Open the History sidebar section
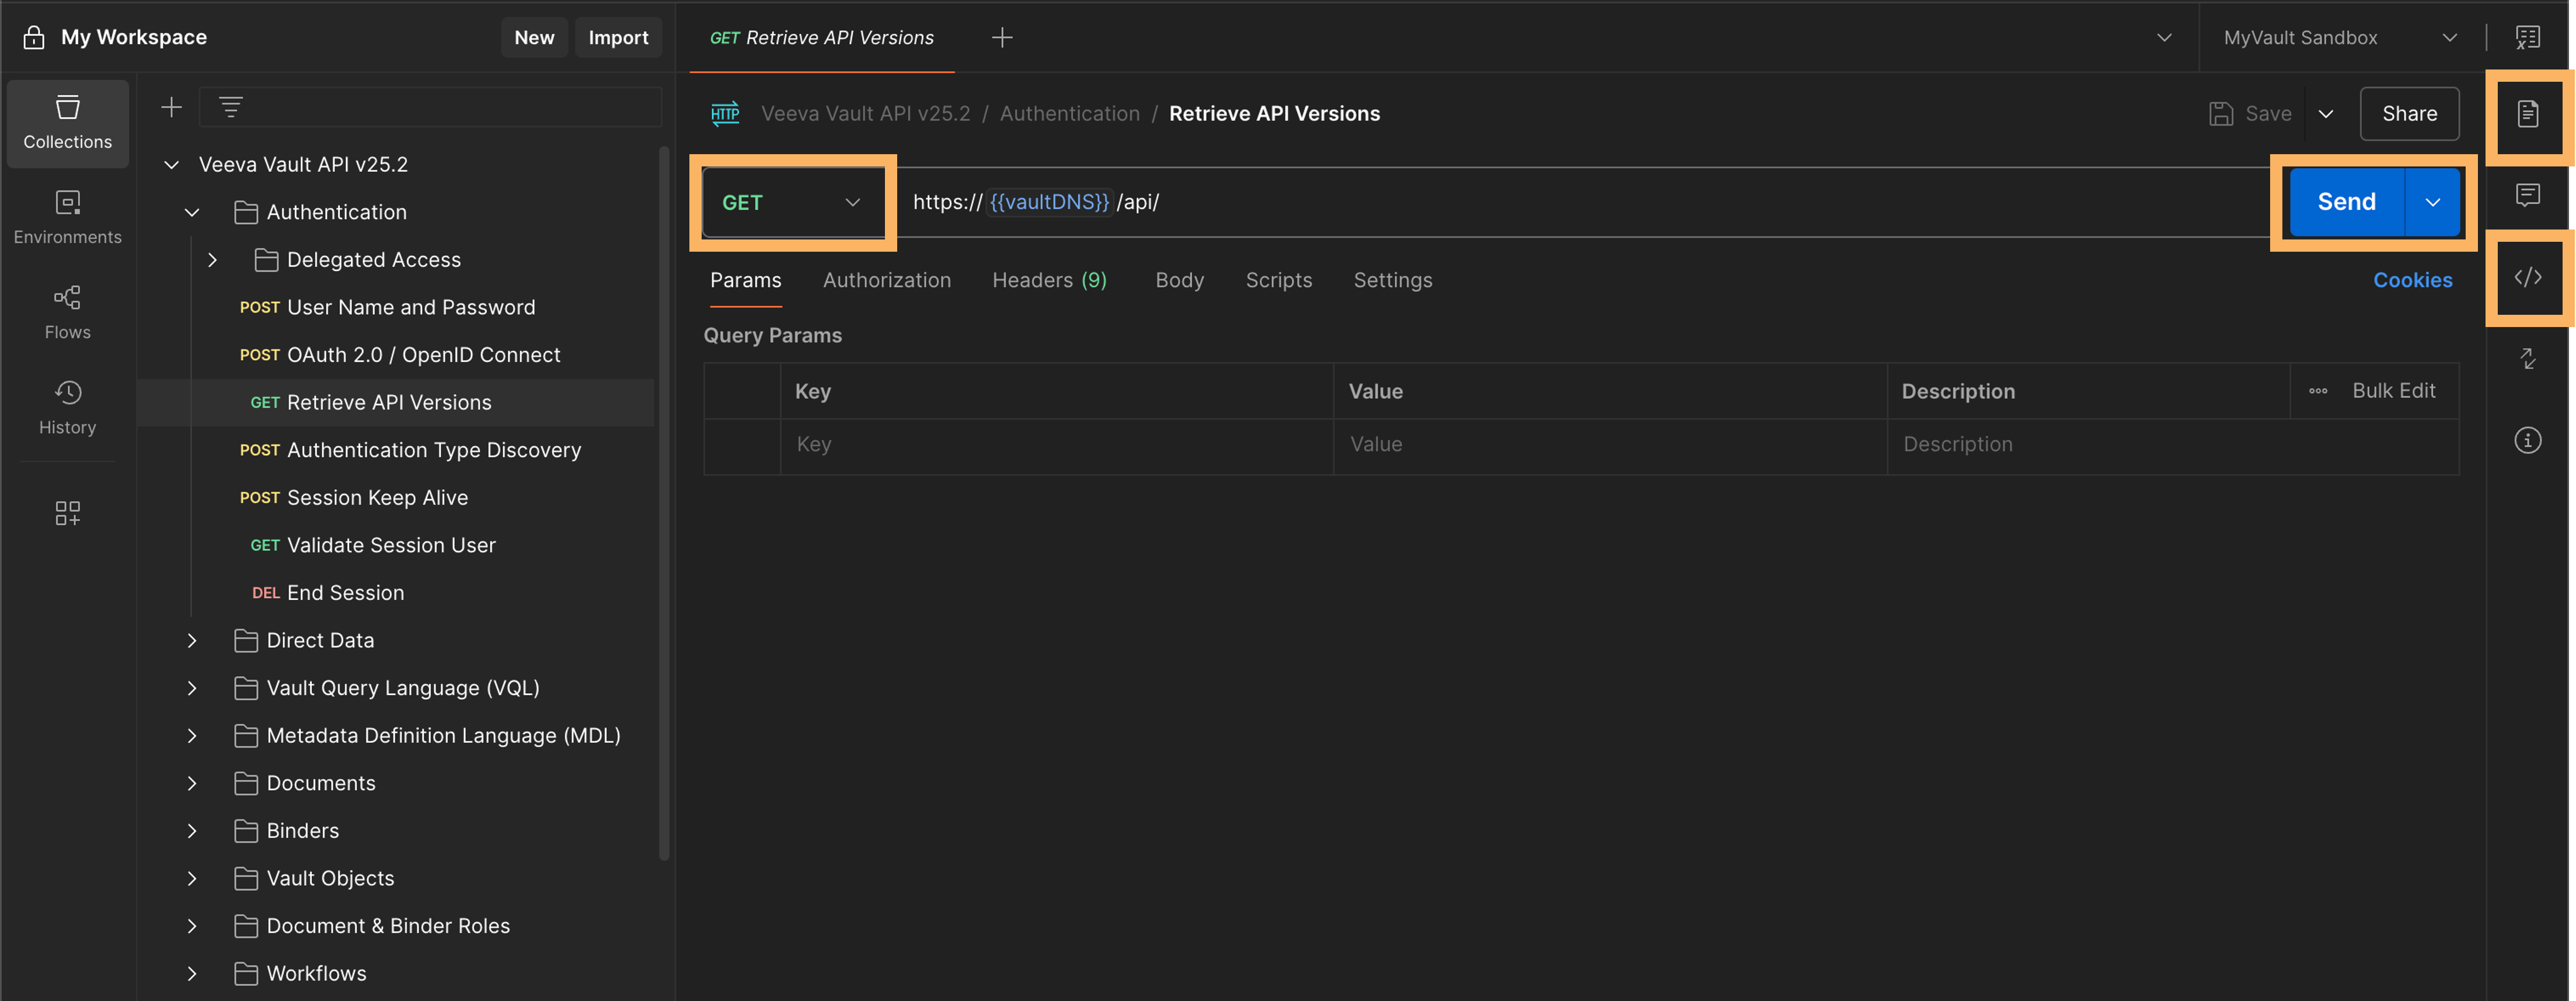Screen dimensions: 2576x1001 (67, 407)
